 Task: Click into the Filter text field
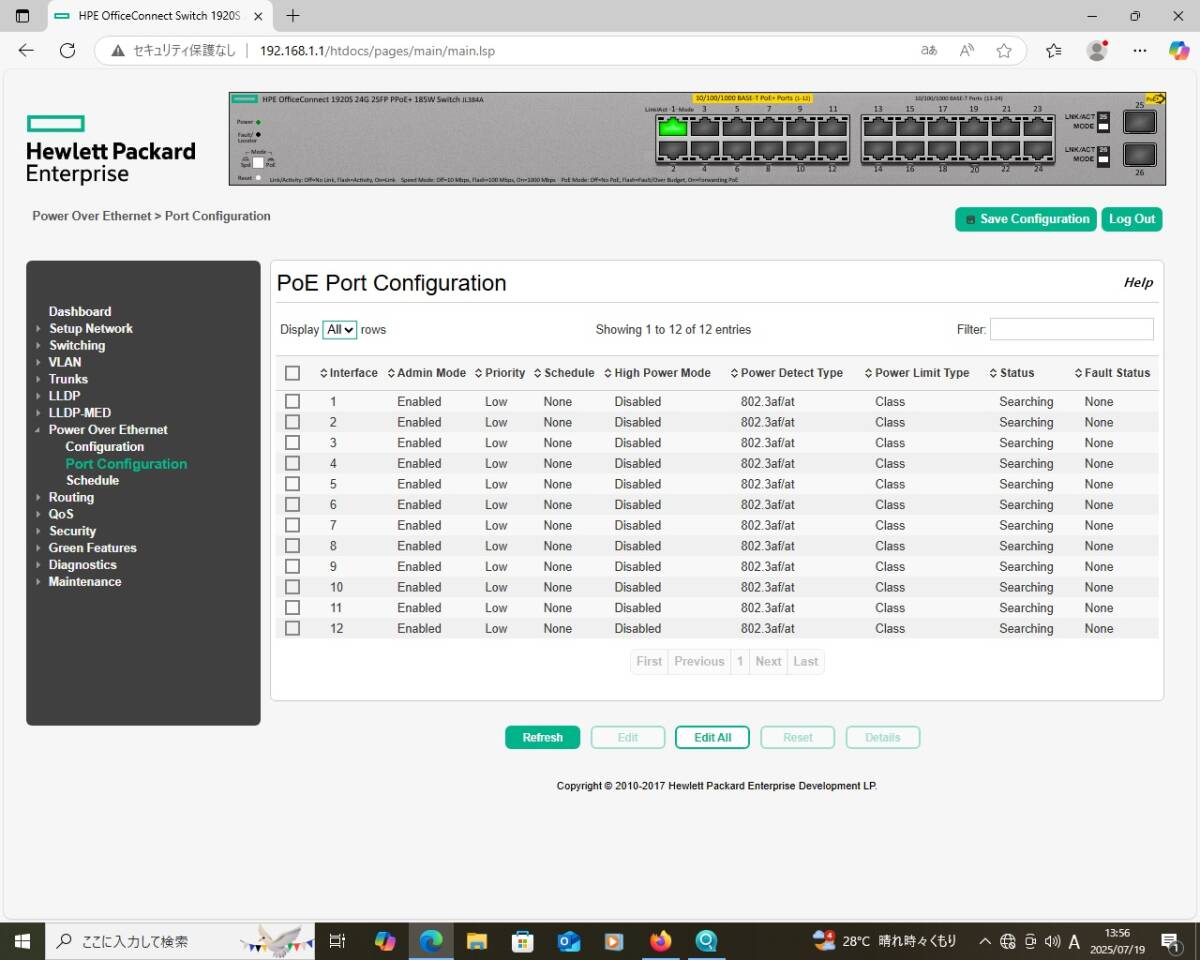point(1071,329)
